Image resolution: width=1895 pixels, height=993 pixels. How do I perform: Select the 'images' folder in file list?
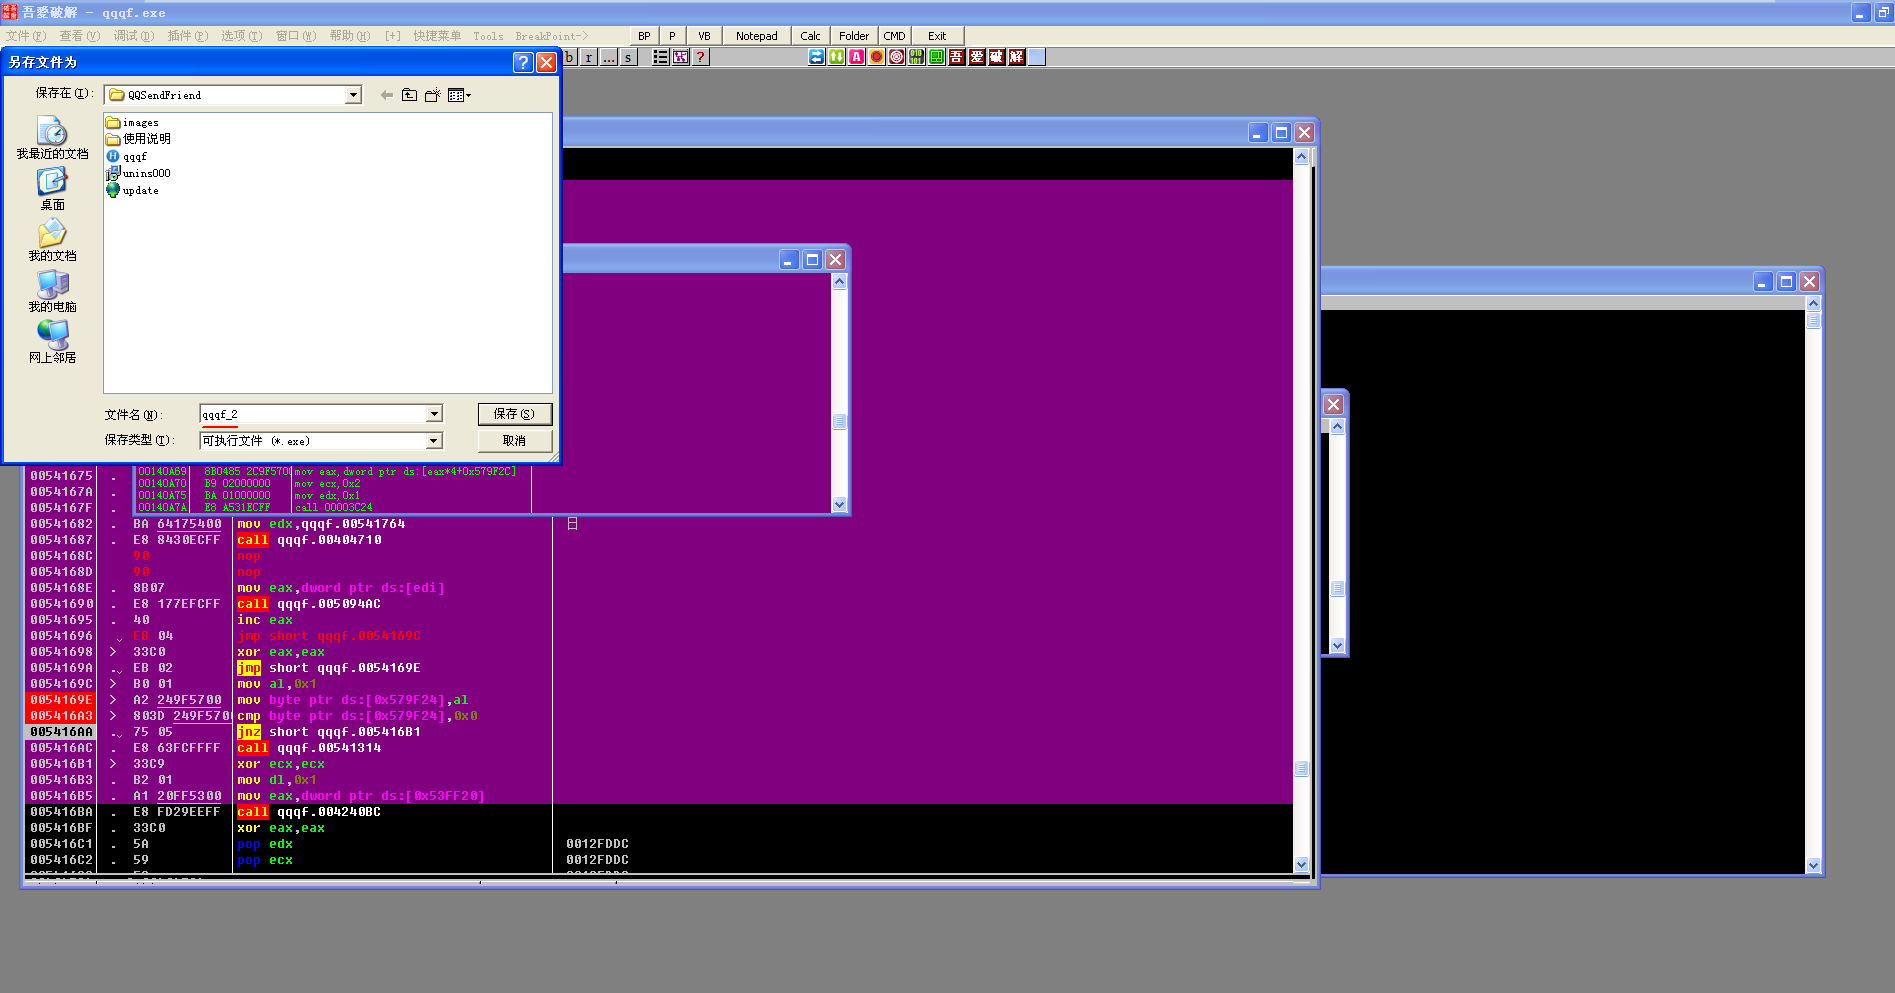pyautogui.click(x=133, y=122)
